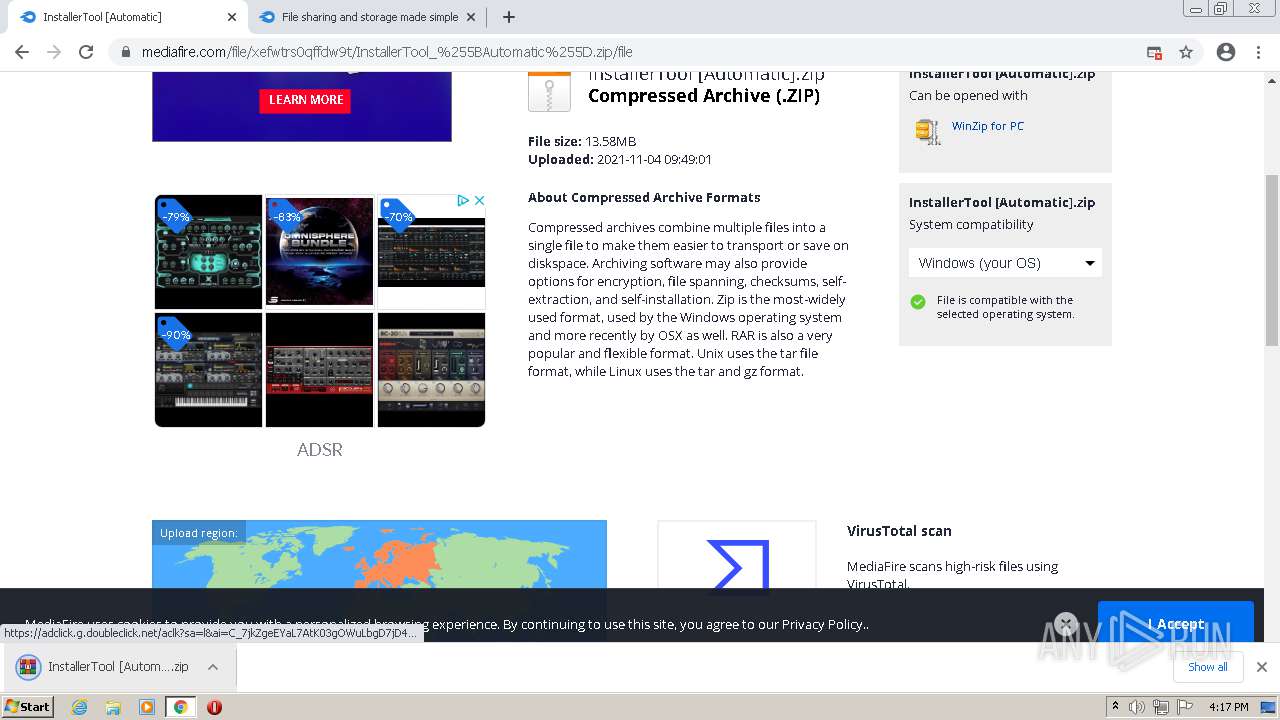Expand the download item options chevron
This screenshot has width=1280, height=720.
[213, 667]
